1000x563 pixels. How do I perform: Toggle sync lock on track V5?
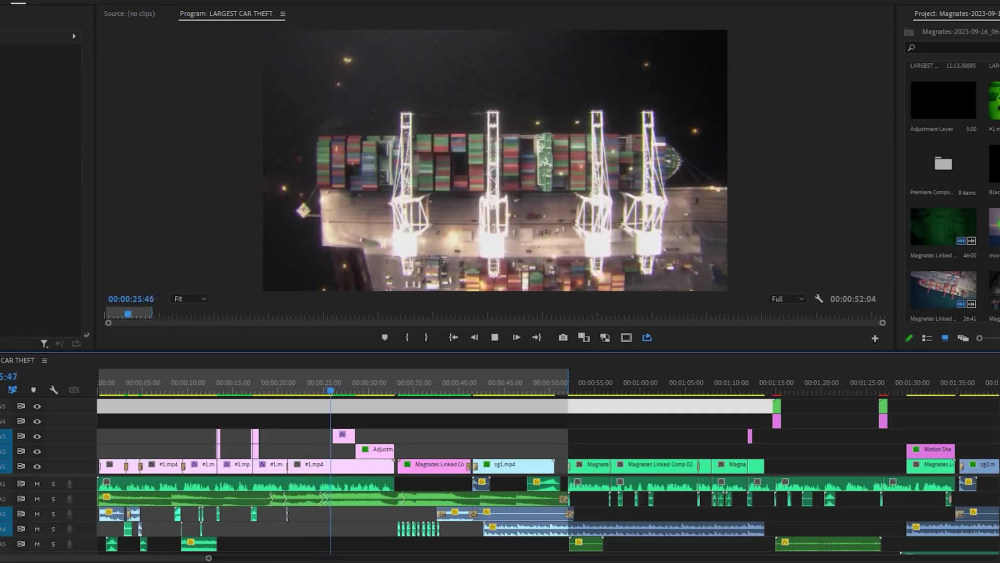point(21,406)
